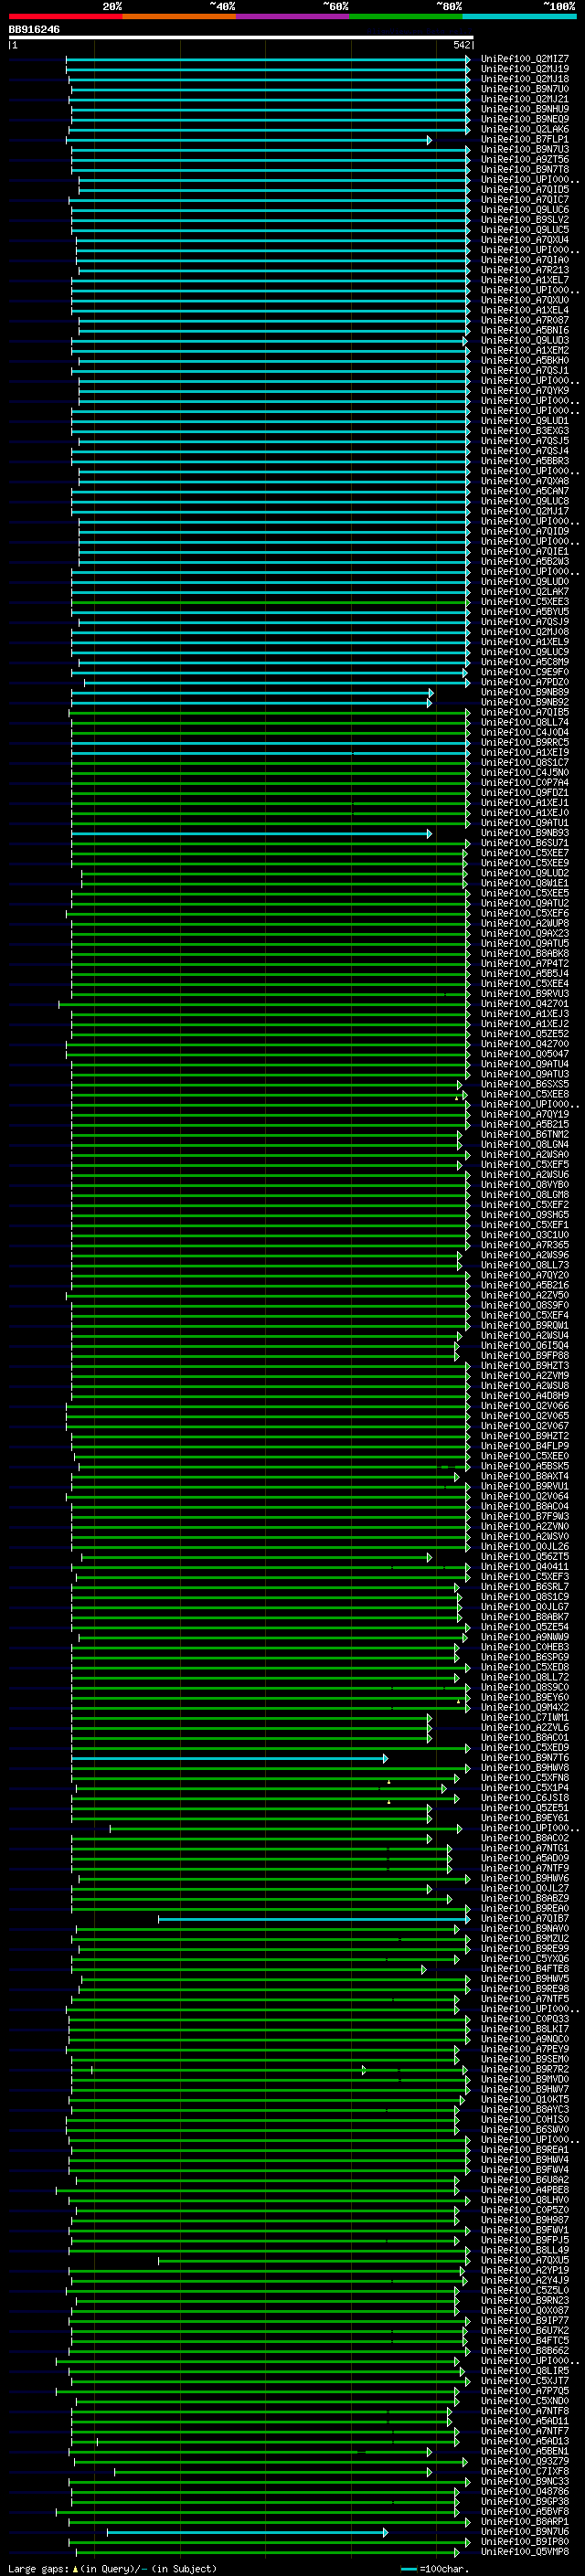Select hit label UniRef100_A7R213
585x2576 pixels.
[x=525, y=270]
